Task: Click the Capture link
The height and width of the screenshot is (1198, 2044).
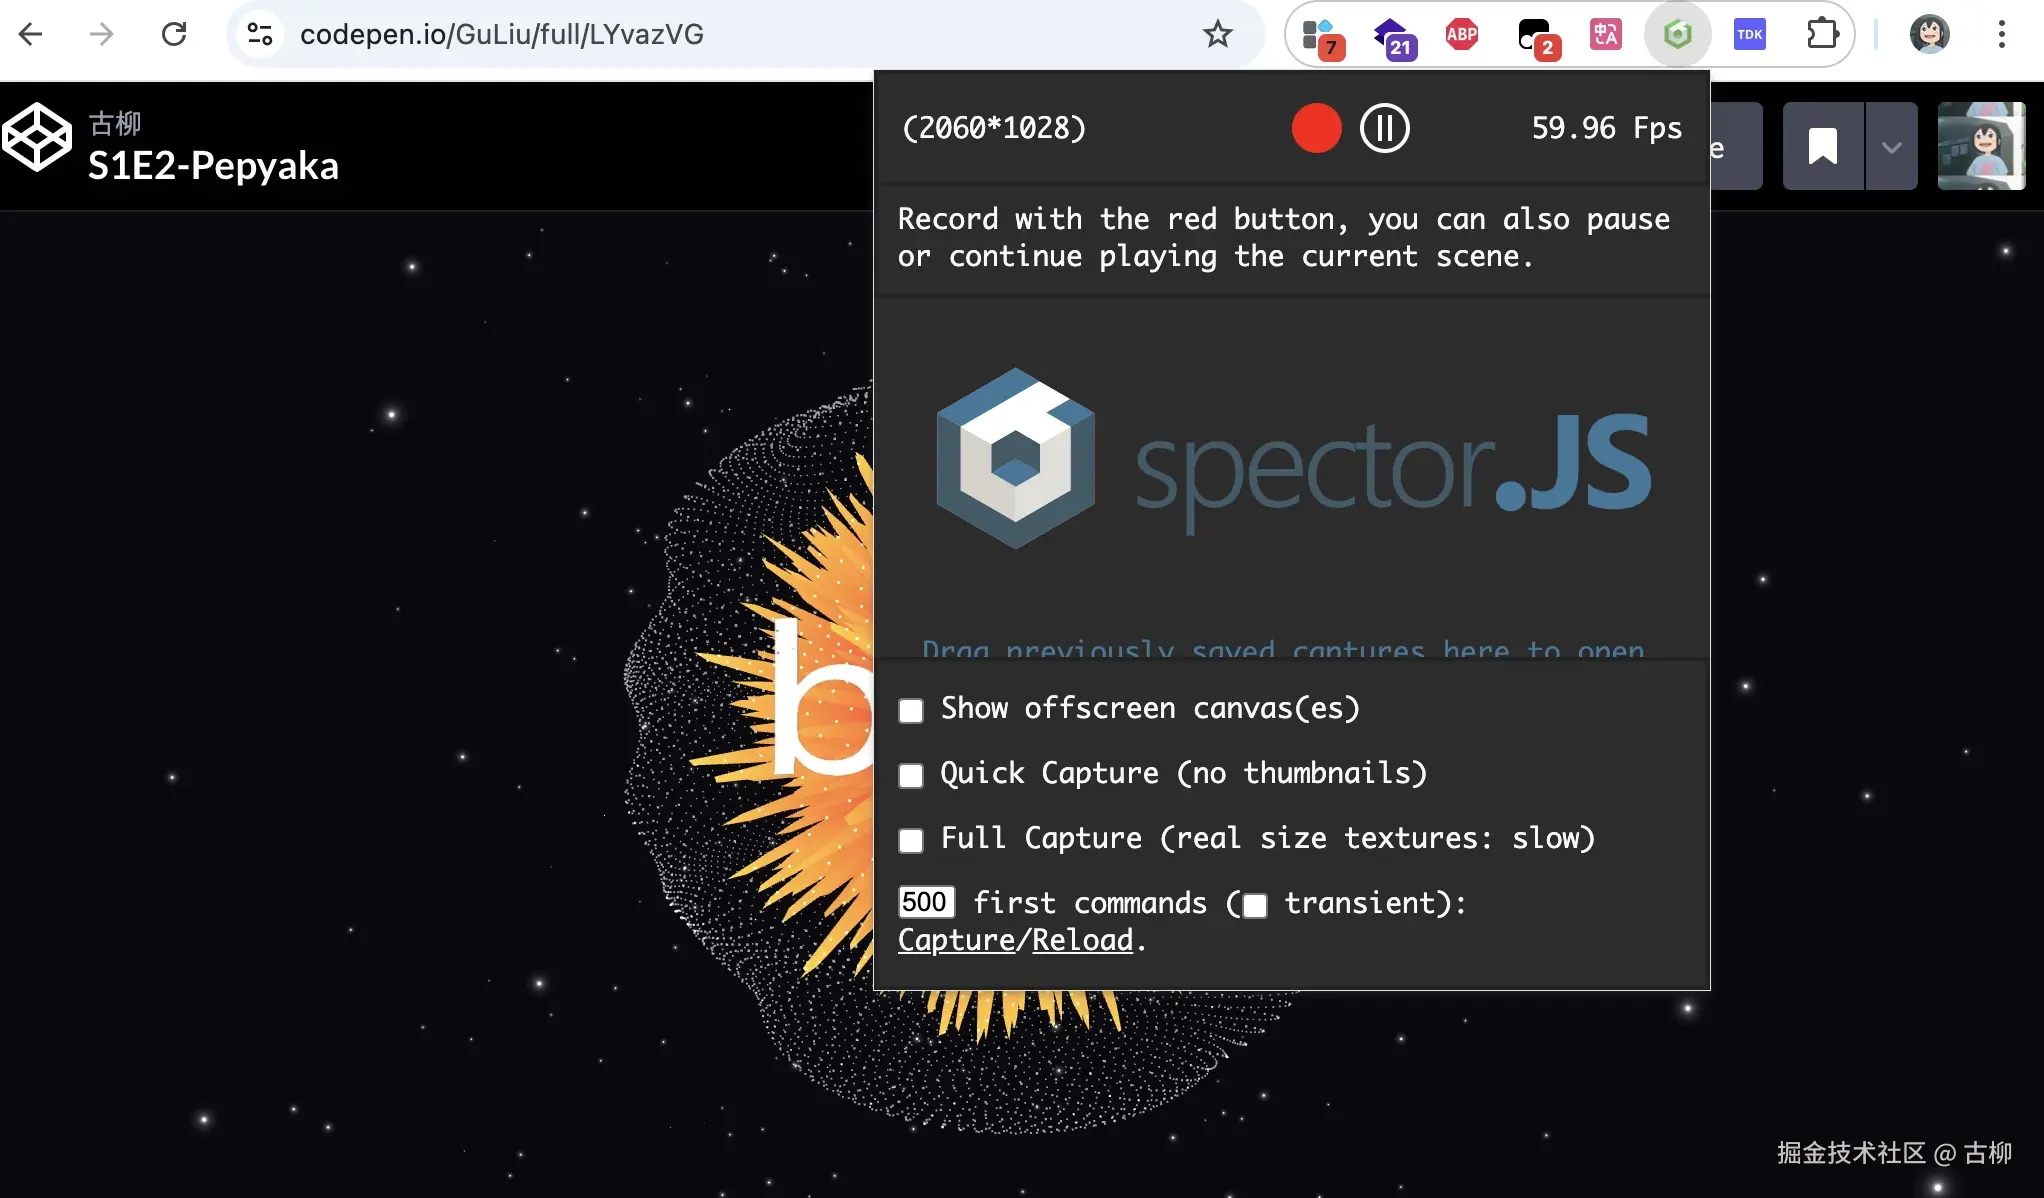Action: click(x=956, y=941)
